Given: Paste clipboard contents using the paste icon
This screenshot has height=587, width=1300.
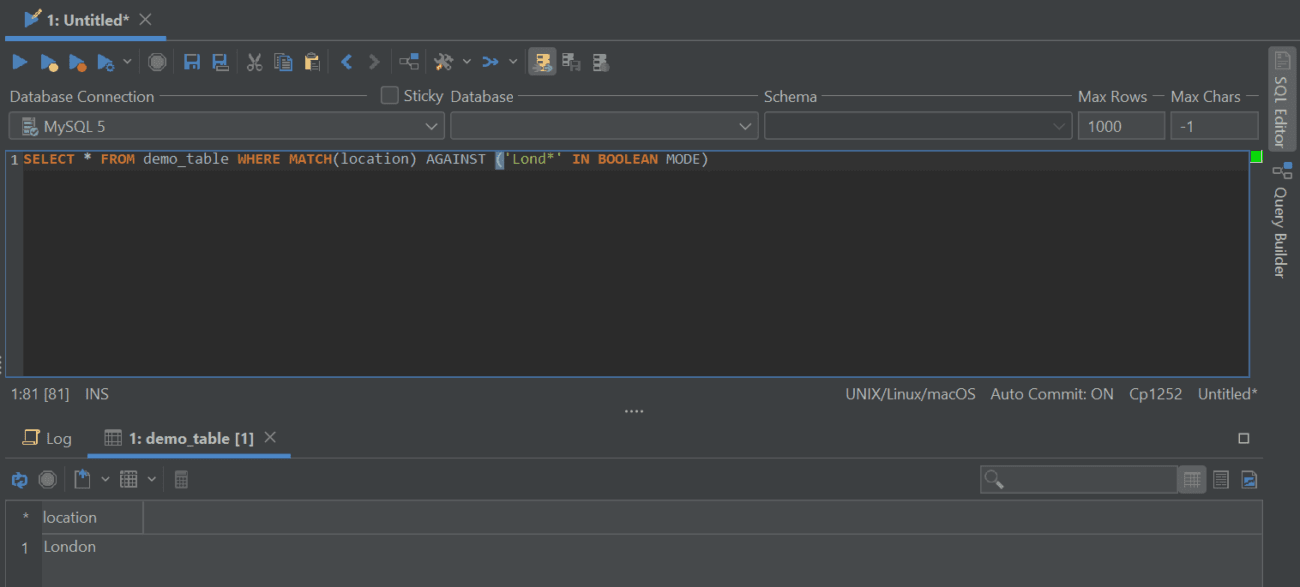Looking at the screenshot, I should pyautogui.click(x=311, y=61).
